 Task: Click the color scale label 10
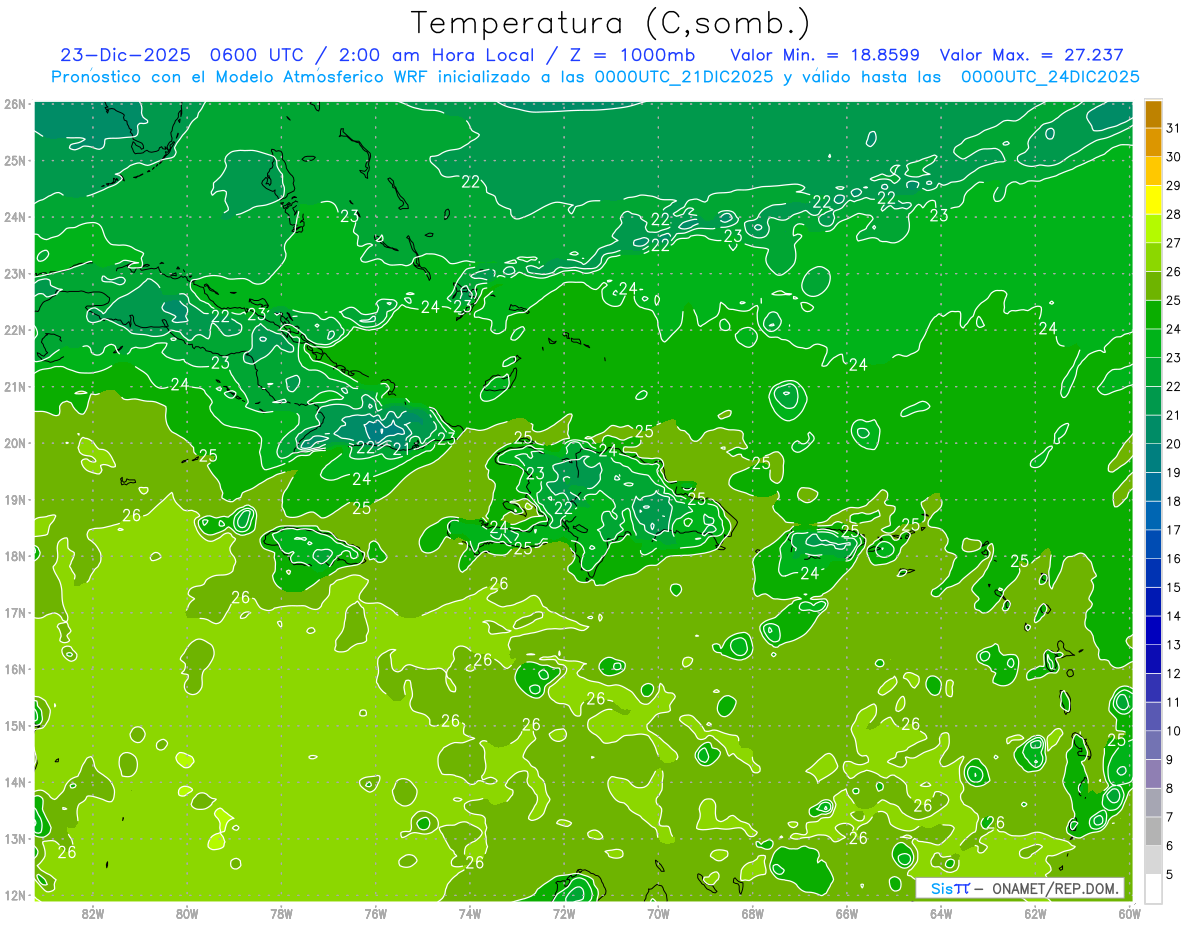(x=1173, y=730)
